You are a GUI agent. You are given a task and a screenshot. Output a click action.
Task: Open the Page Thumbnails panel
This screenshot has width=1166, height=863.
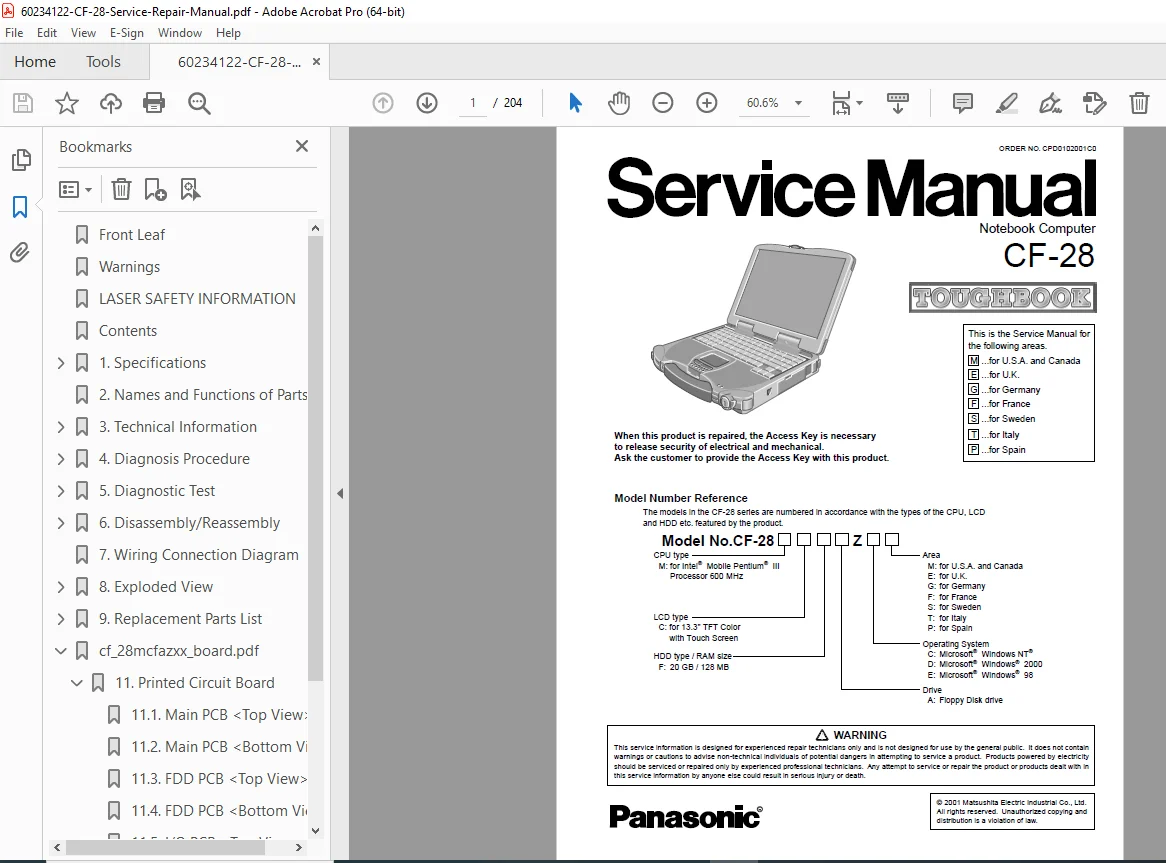click(x=21, y=159)
